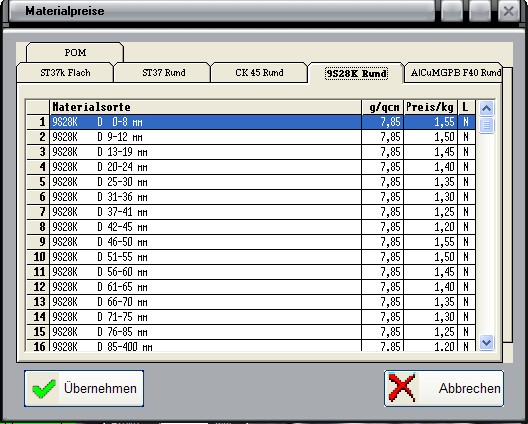Click density 7,85 in row 12
The height and width of the screenshot is (424, 528).
[x=383, y=287]
